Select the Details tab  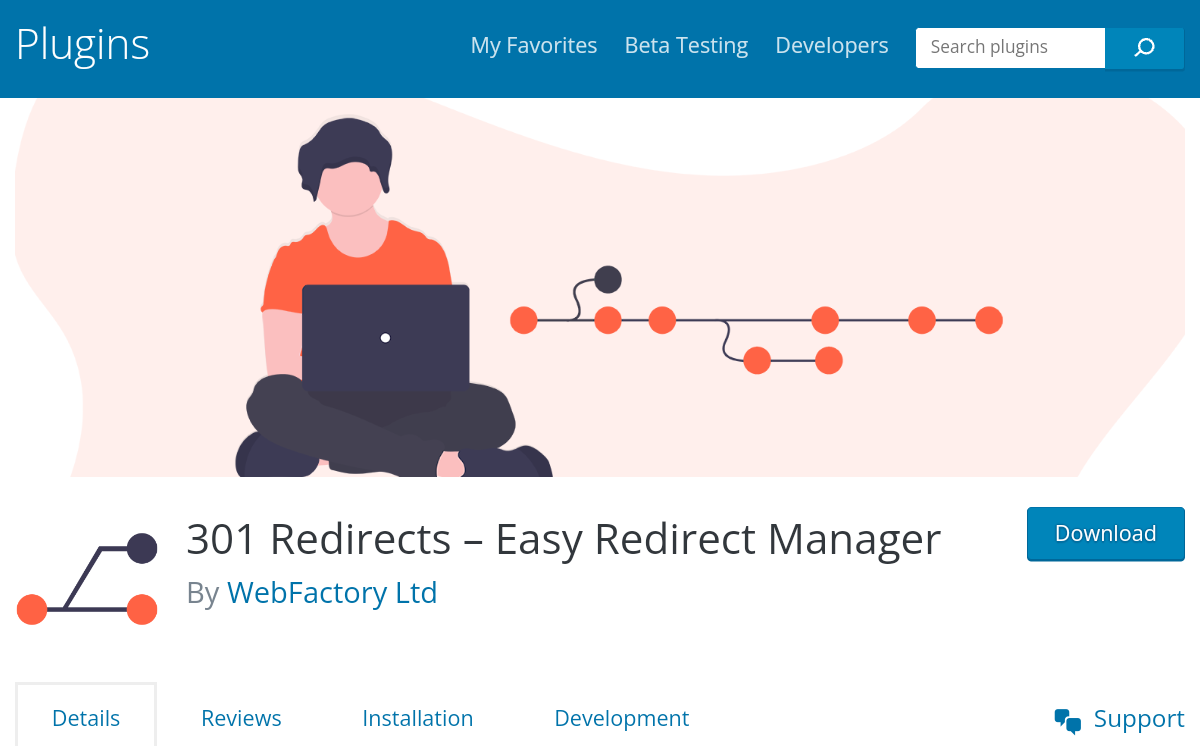(86, 717)
